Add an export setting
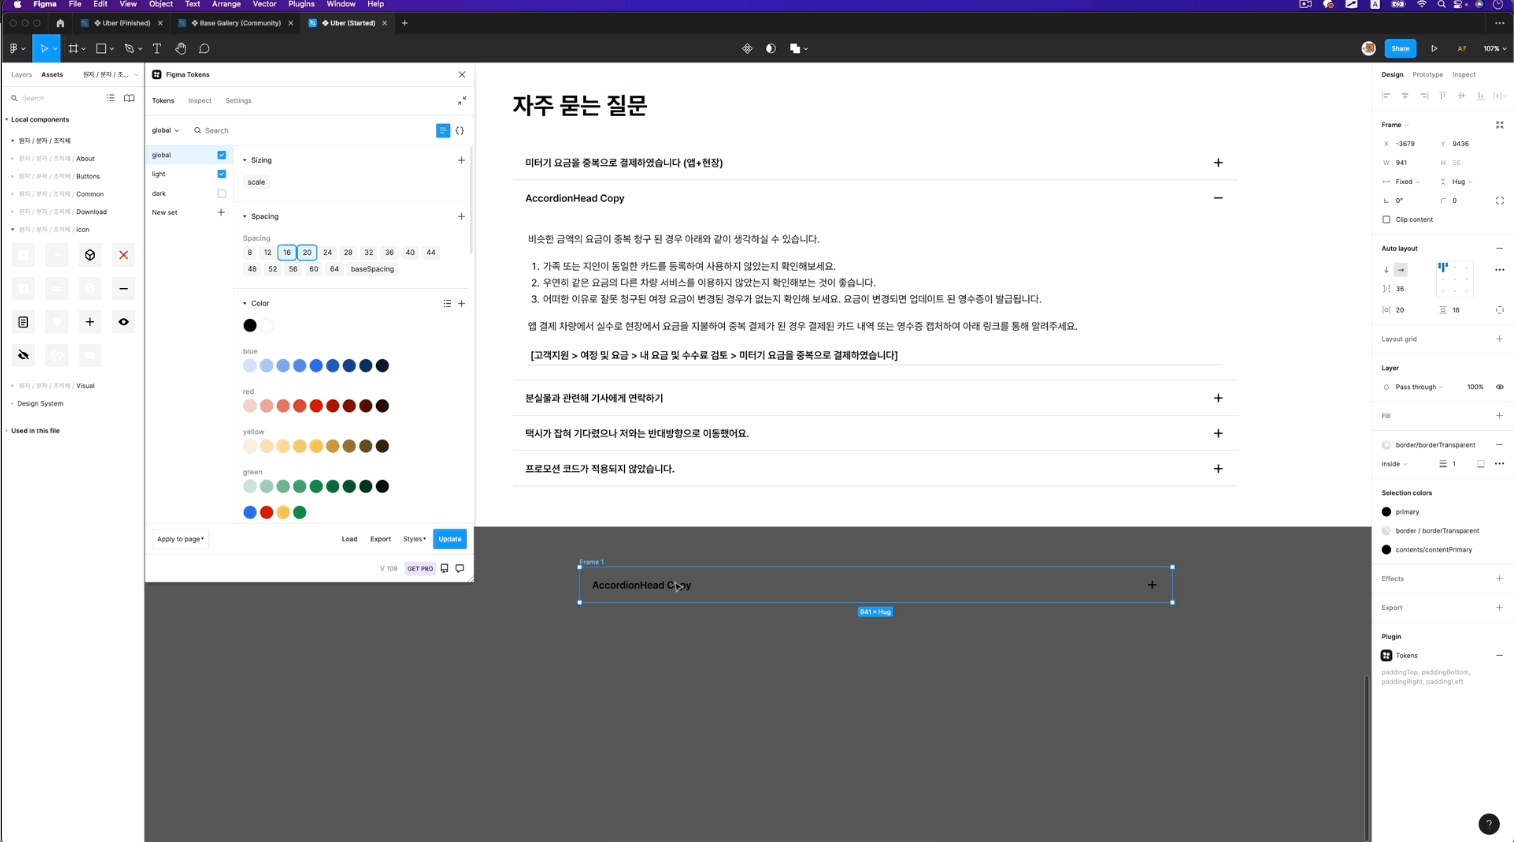Image resolution: width=1514 pixels, height=842 pixels. (x=1499, y=608)
